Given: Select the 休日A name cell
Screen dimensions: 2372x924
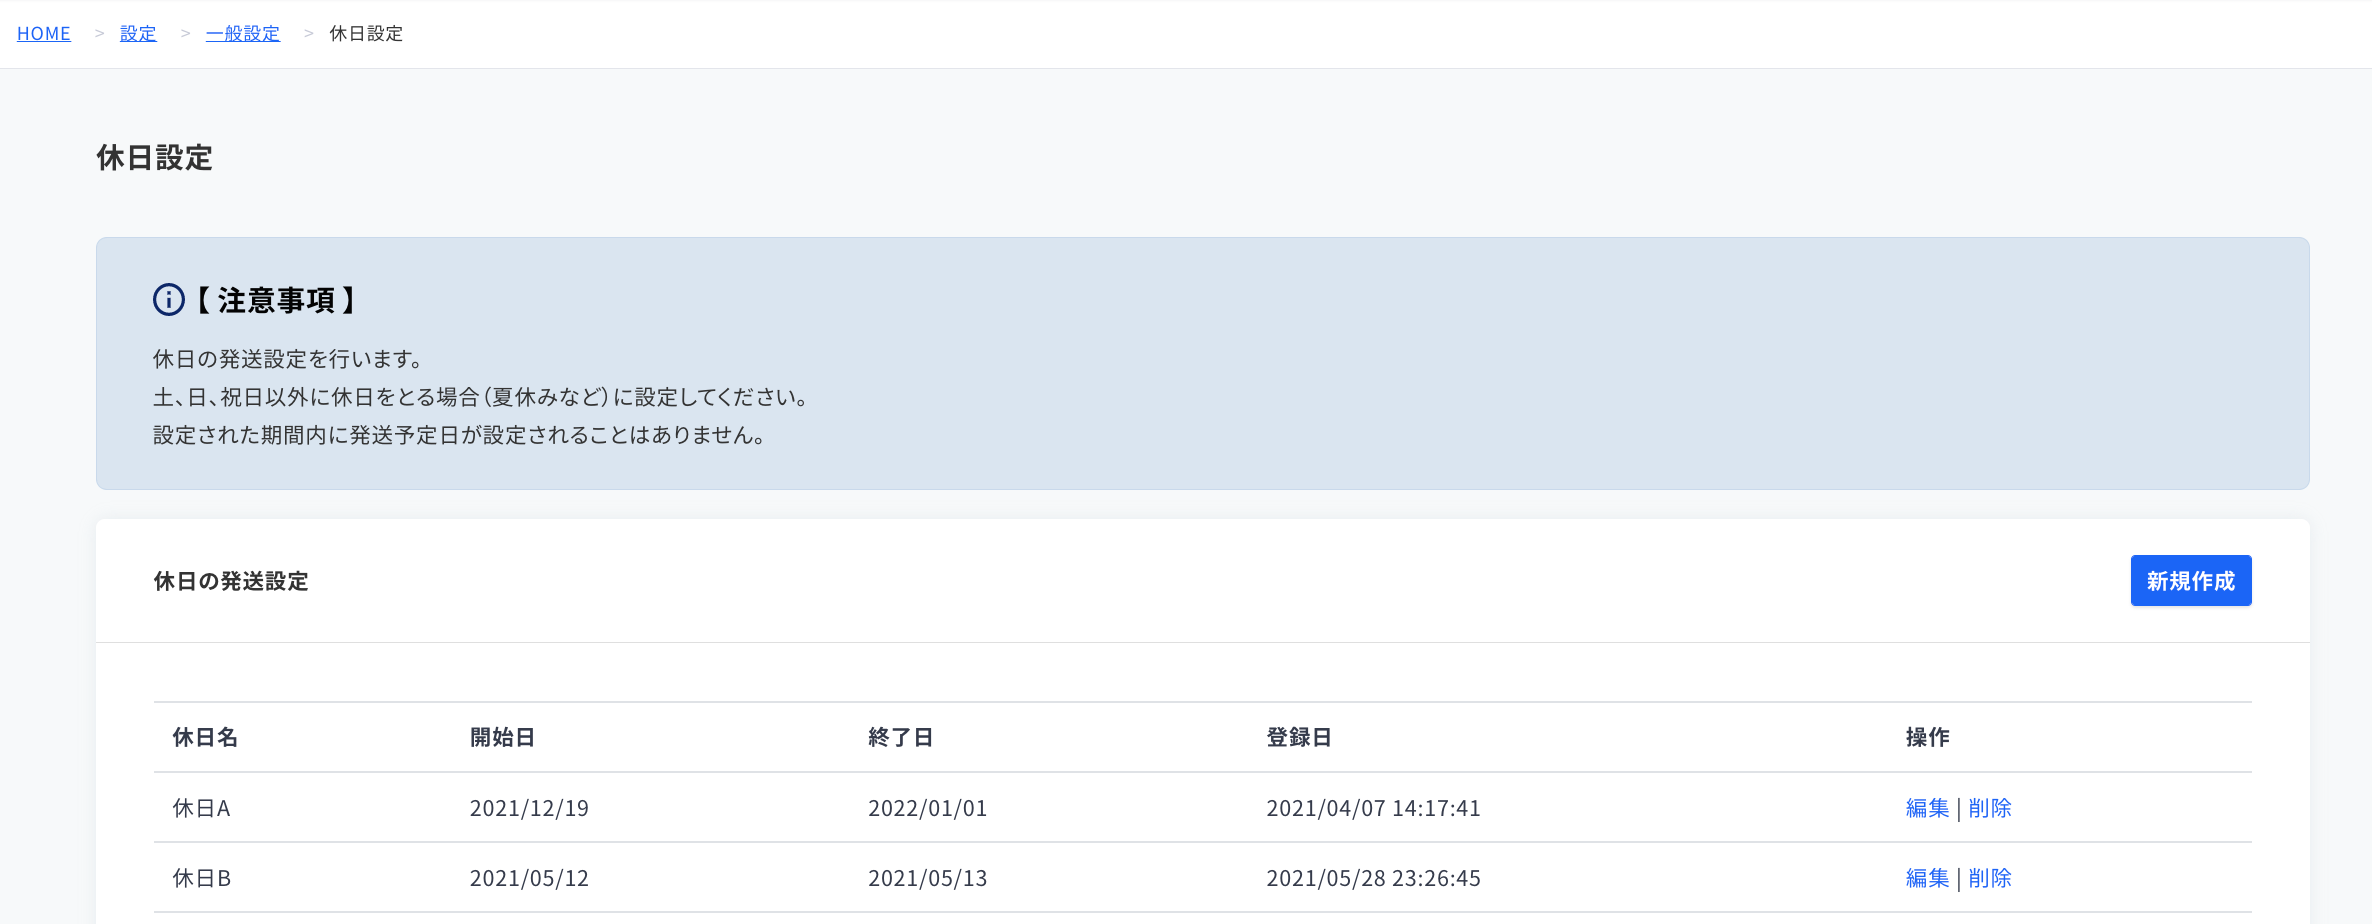Looking at the screenshot, I should 202,808.
